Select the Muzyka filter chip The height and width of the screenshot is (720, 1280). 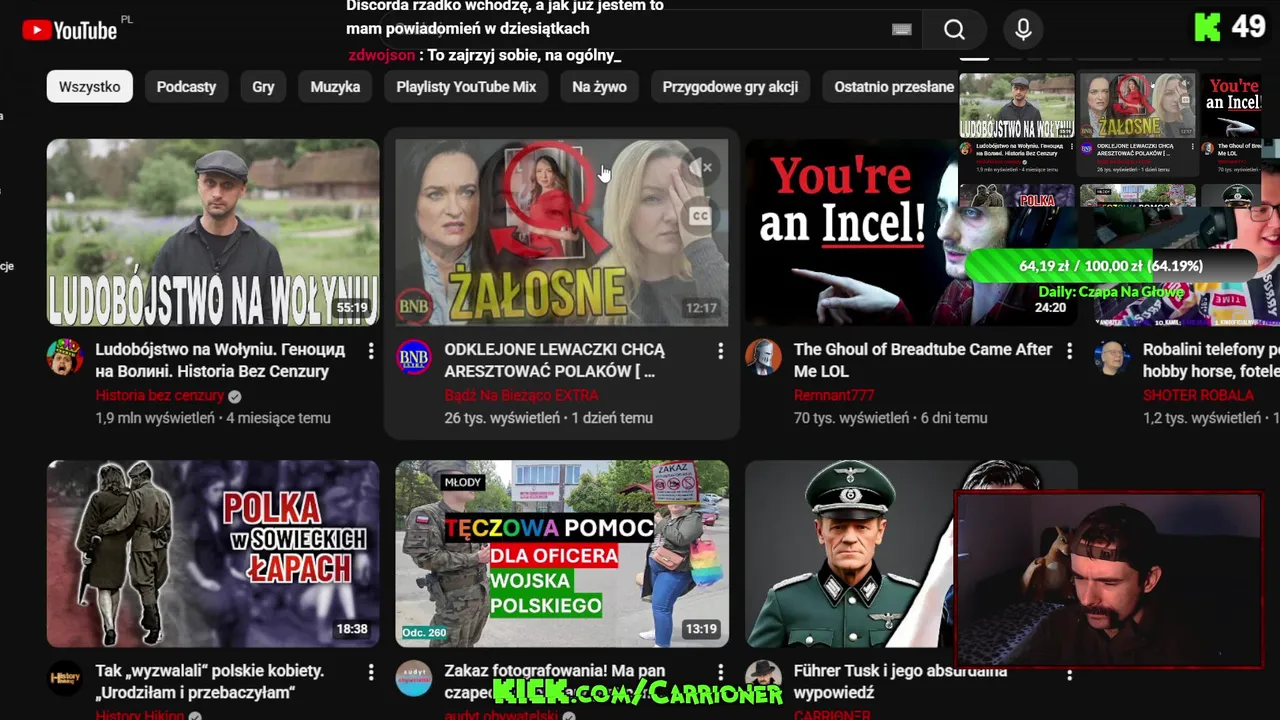point(335,87)
